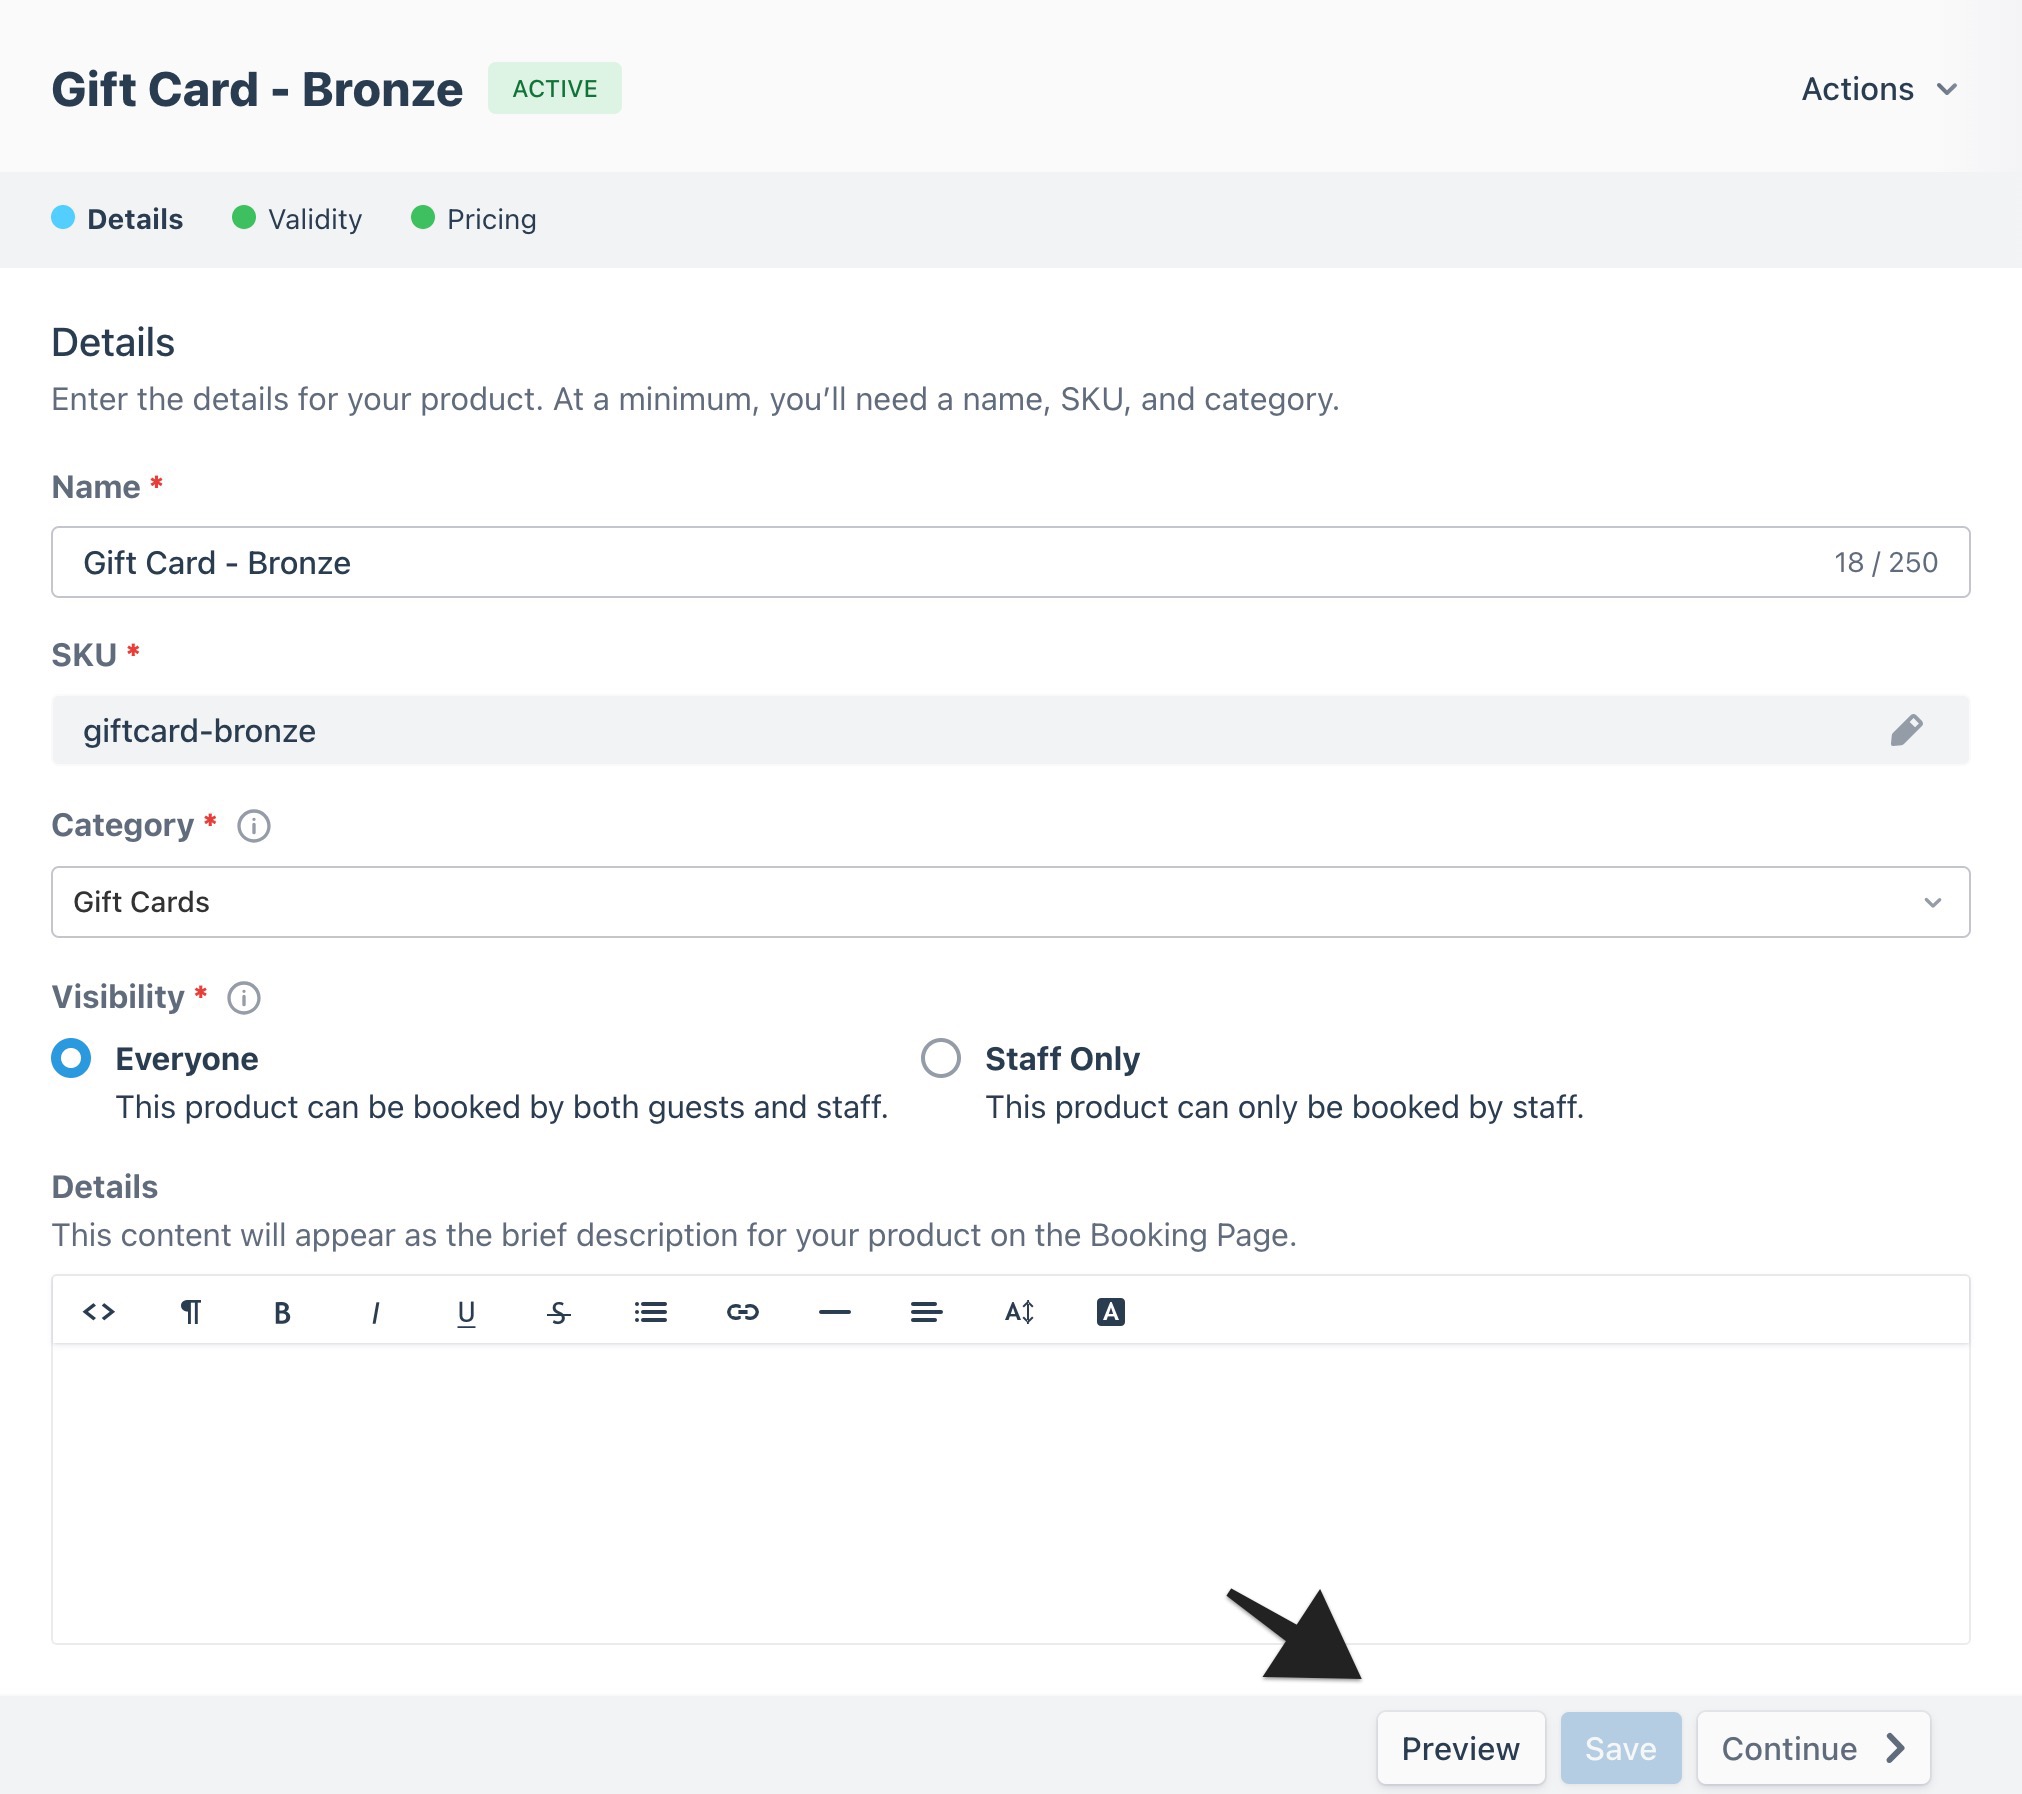Screen dimensions: 2022x1794
Task: Open paragraph format options in editor
Action: (x=190, y=1311)
